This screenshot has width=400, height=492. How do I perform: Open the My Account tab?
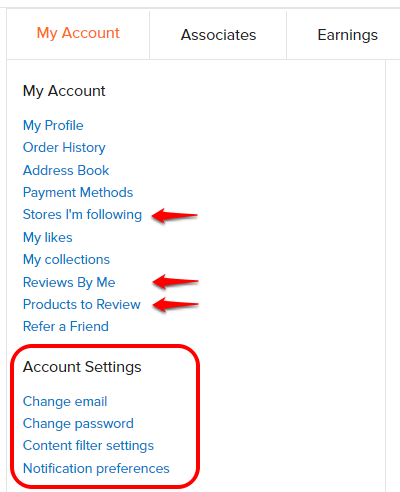point(78,34)
